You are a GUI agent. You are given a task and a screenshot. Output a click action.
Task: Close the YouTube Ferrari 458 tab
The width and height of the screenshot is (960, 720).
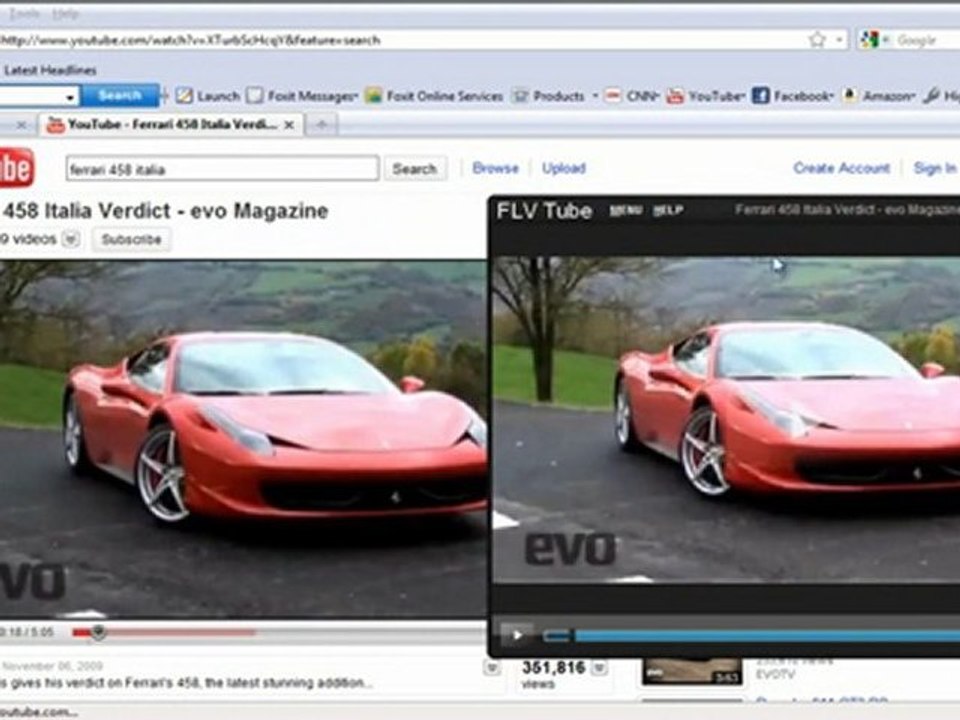pyautogui.click(x=289, y=125)
